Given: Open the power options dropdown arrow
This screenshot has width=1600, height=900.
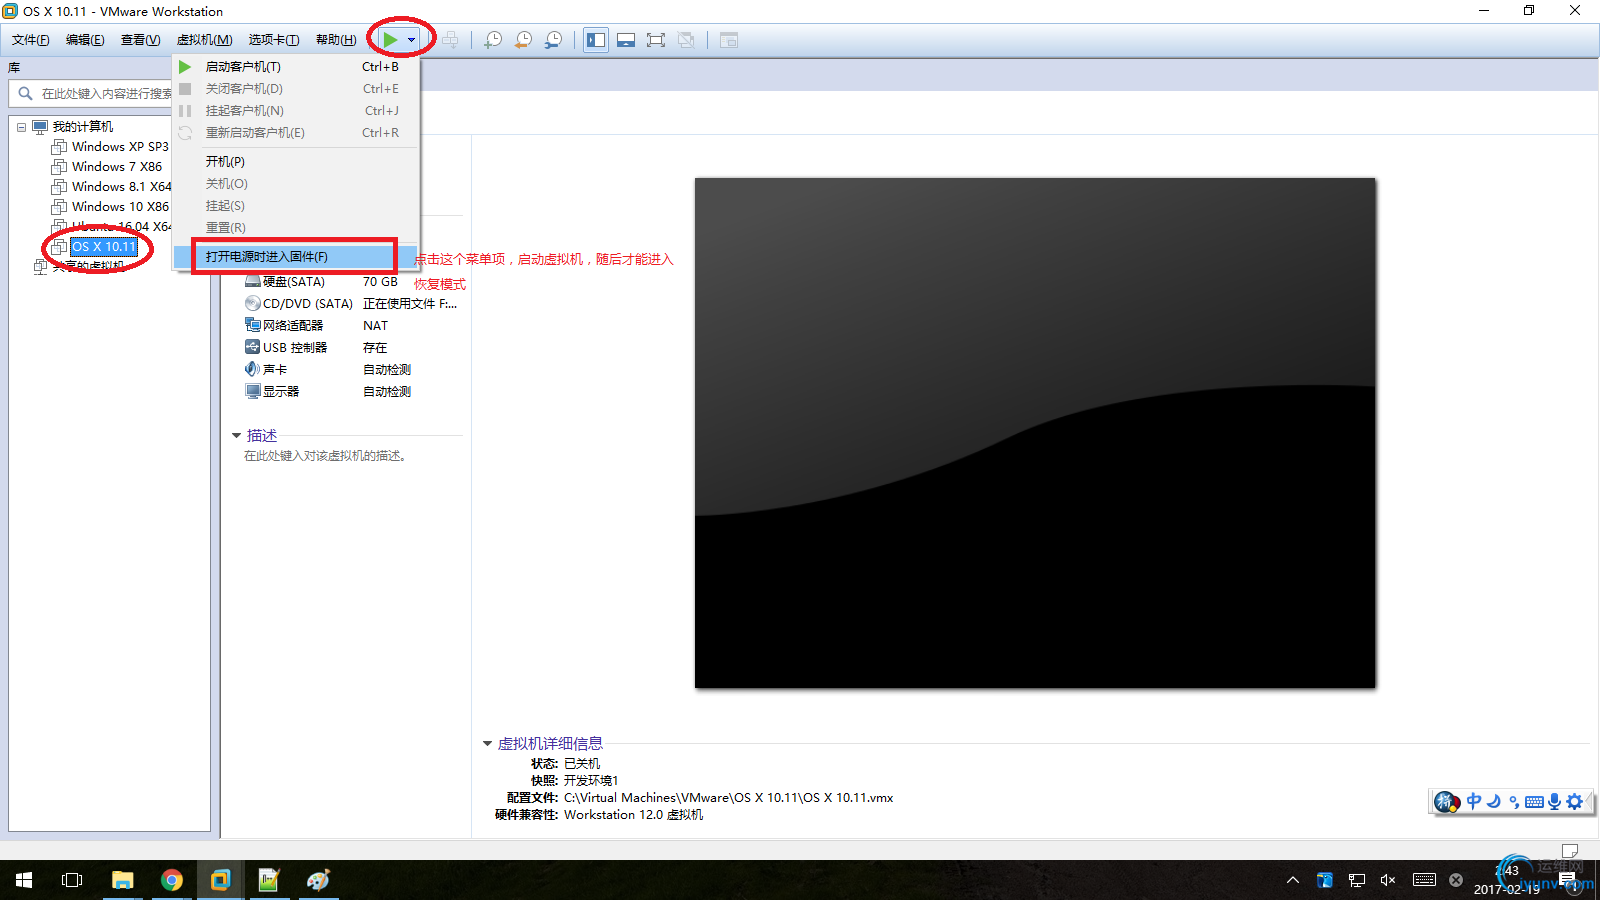Looking at the screenshot, I should (411, 40).
